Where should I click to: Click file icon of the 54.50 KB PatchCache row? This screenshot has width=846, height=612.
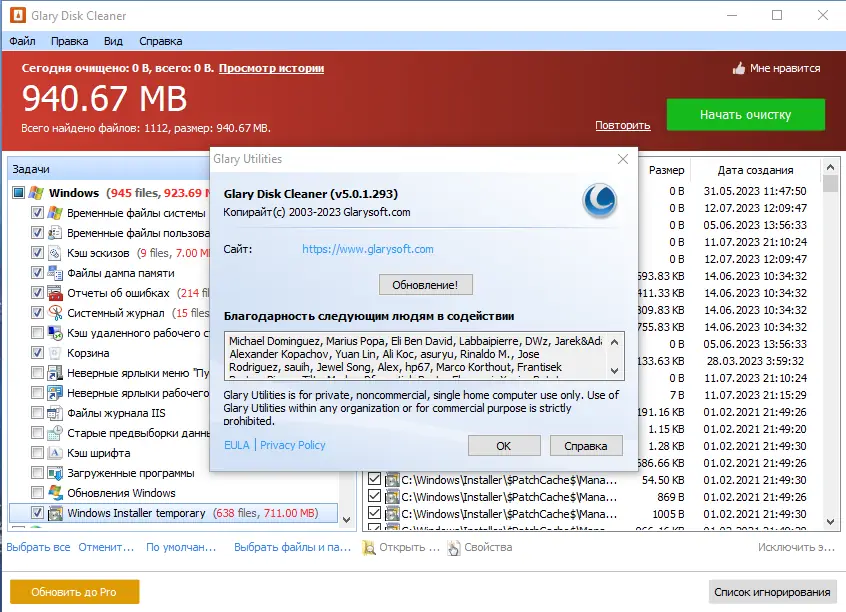coord(392,480)
